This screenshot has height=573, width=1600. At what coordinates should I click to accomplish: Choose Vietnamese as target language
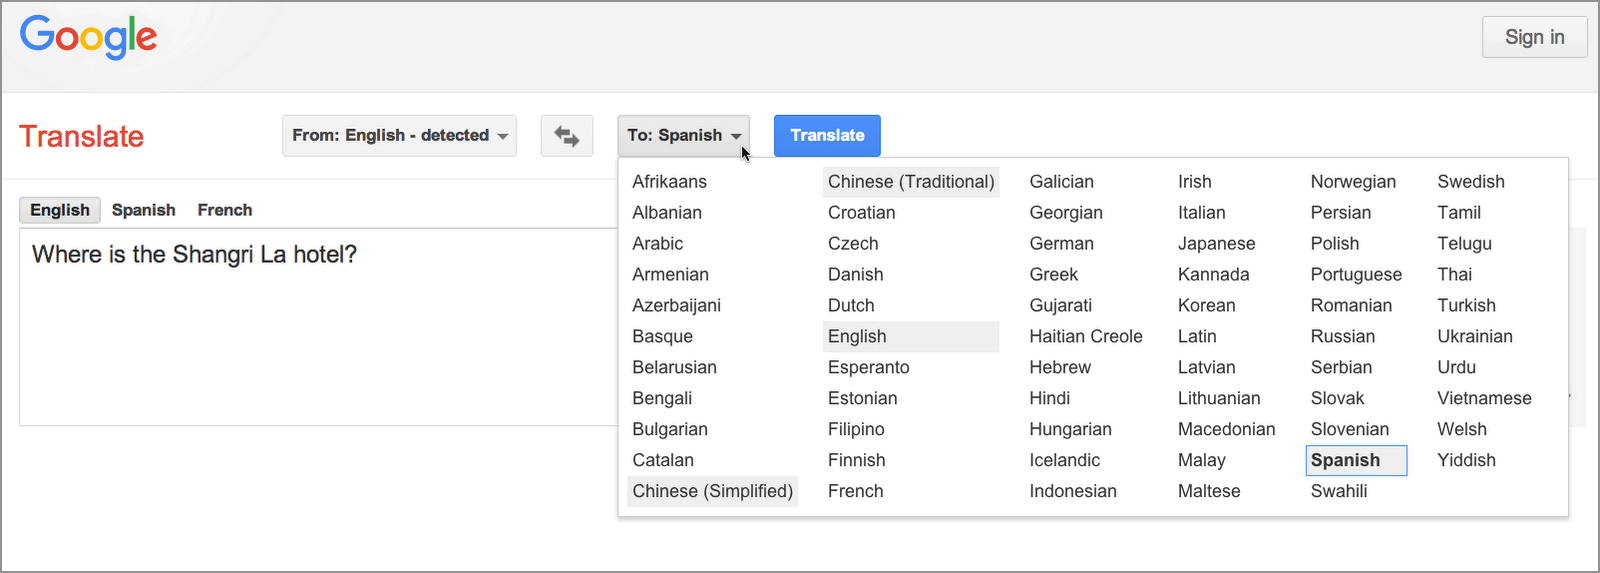(x=1484, y=399)
